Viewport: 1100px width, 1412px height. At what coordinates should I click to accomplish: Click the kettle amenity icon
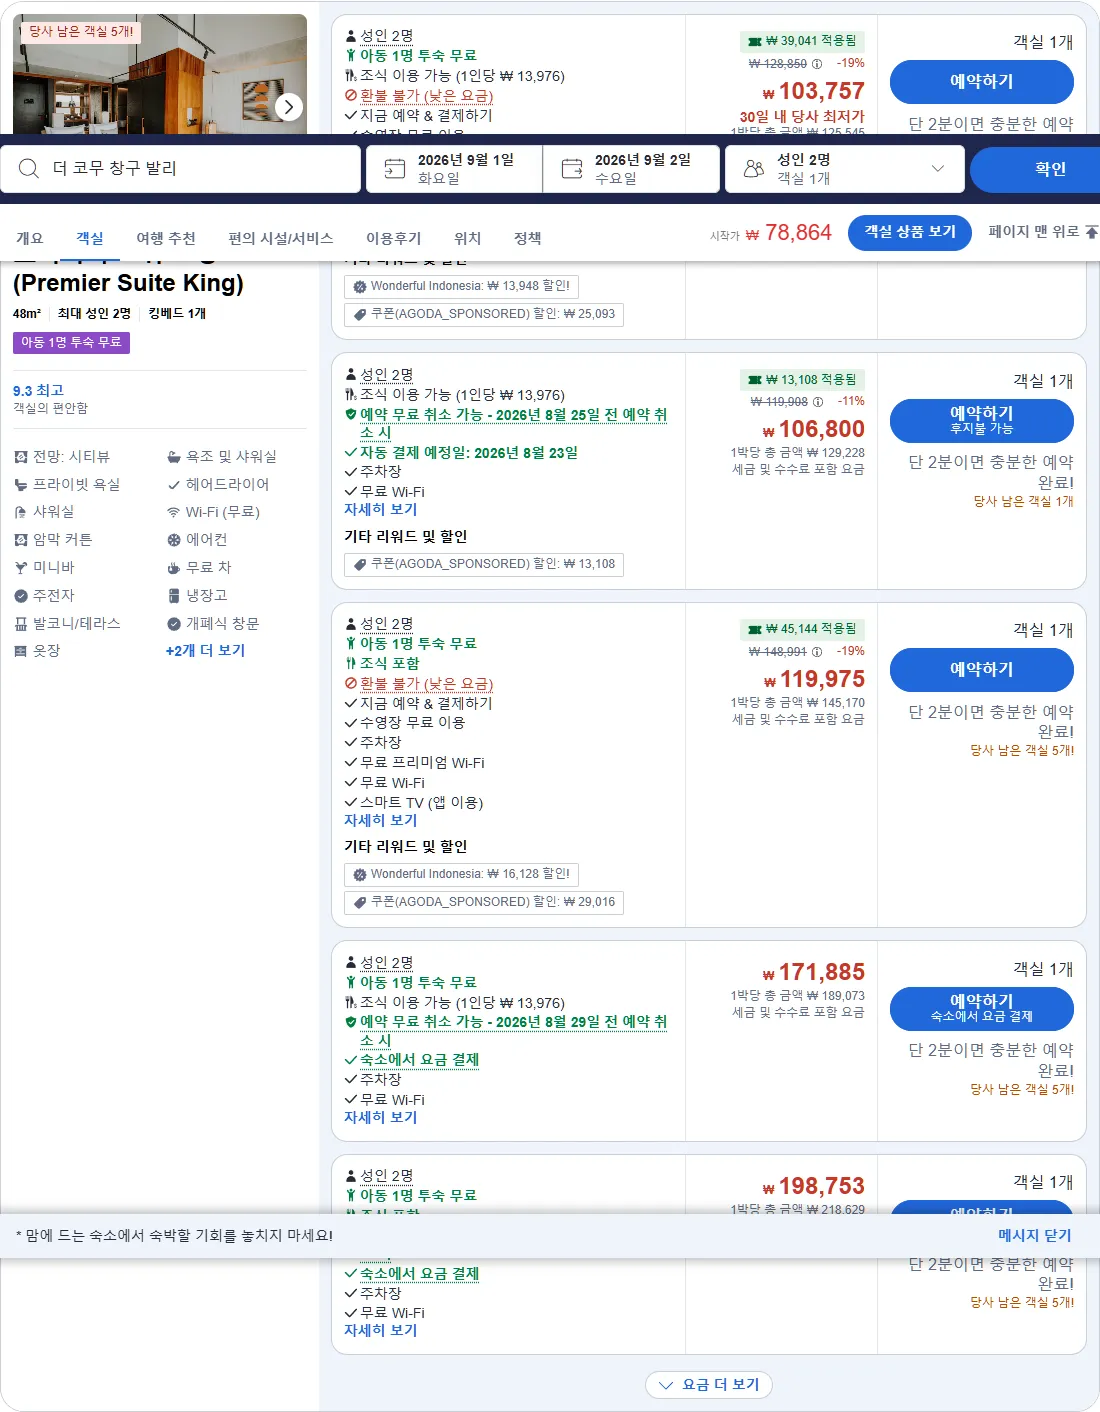[21, 596]
